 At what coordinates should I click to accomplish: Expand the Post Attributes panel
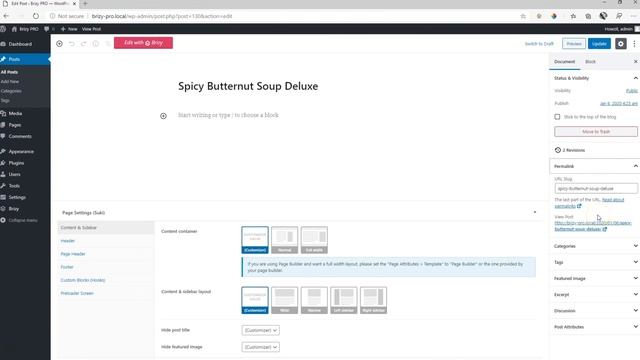595,327
